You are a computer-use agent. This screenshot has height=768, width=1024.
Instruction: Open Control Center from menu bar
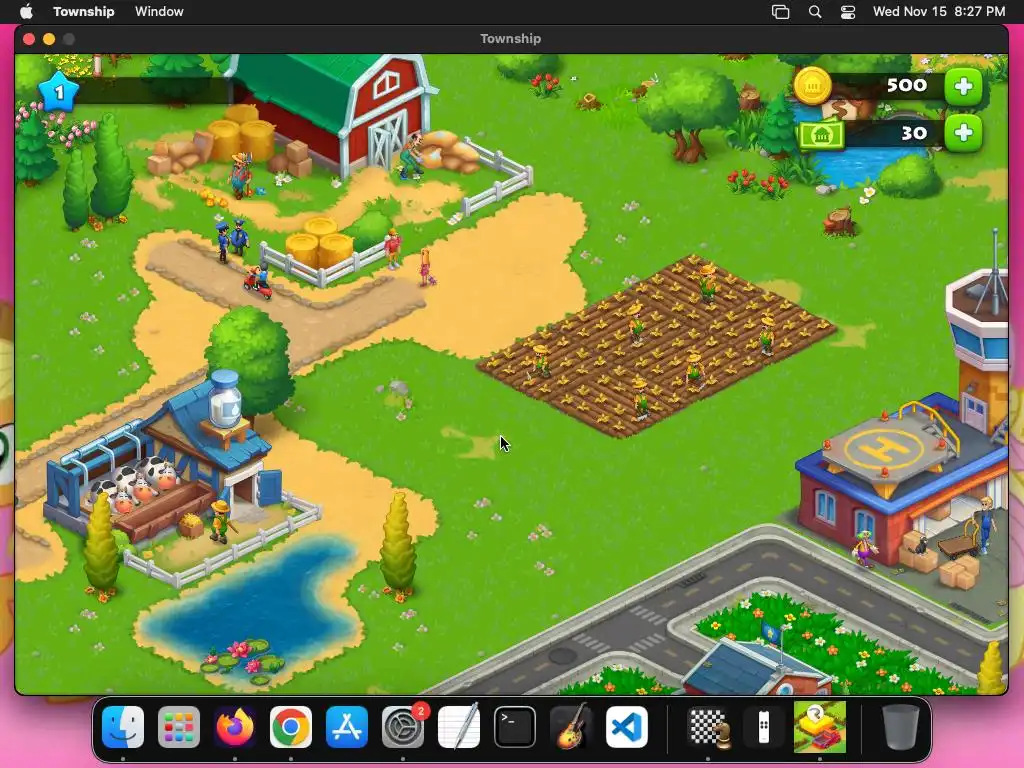click(x=848, y=12)
